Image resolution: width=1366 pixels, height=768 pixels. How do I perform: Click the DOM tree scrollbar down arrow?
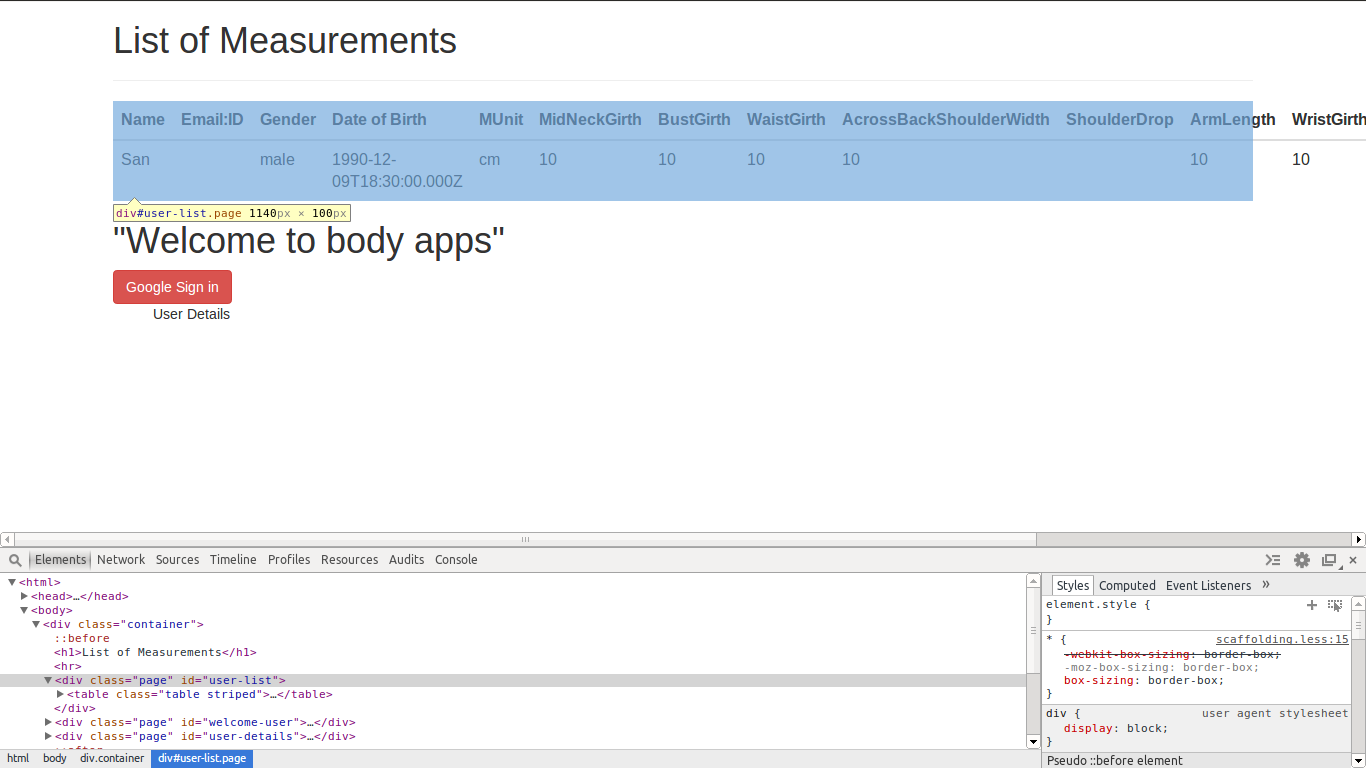click(1034, 742)
